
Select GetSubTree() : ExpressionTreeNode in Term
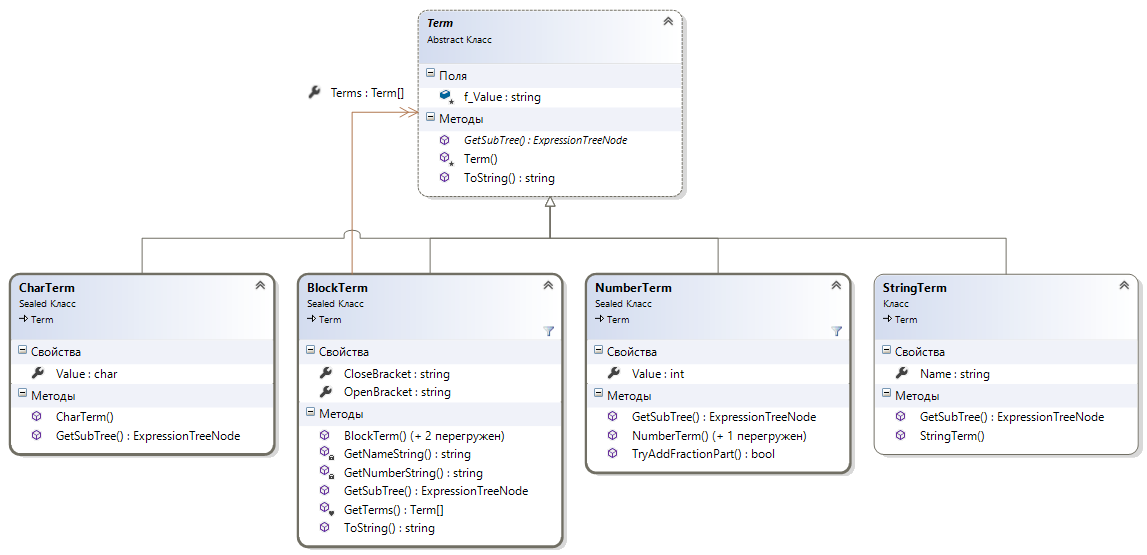pos(545,140)
